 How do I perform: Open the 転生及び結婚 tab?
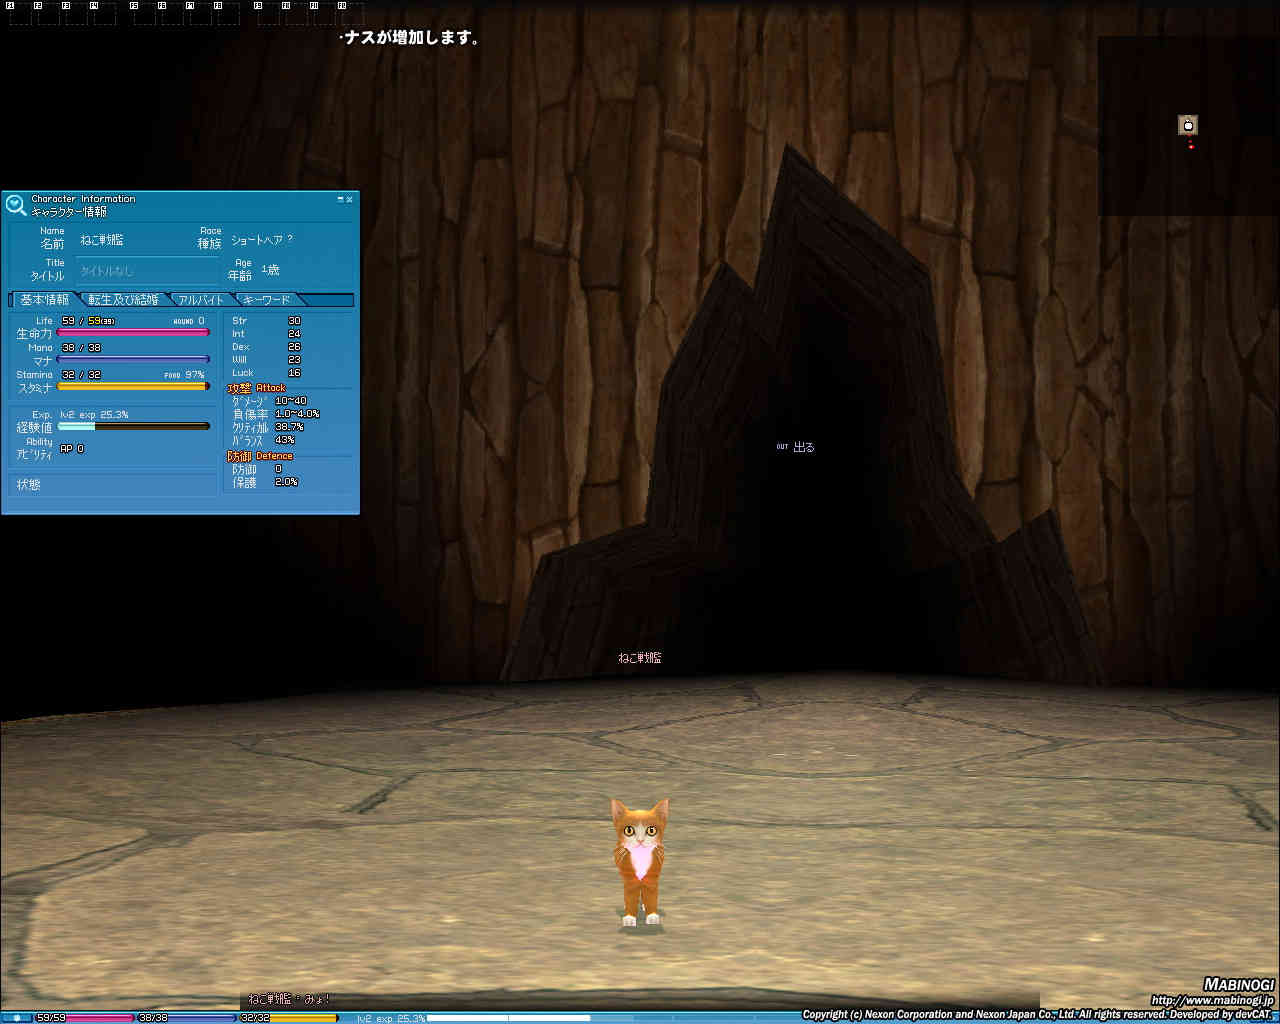(123, 300)
